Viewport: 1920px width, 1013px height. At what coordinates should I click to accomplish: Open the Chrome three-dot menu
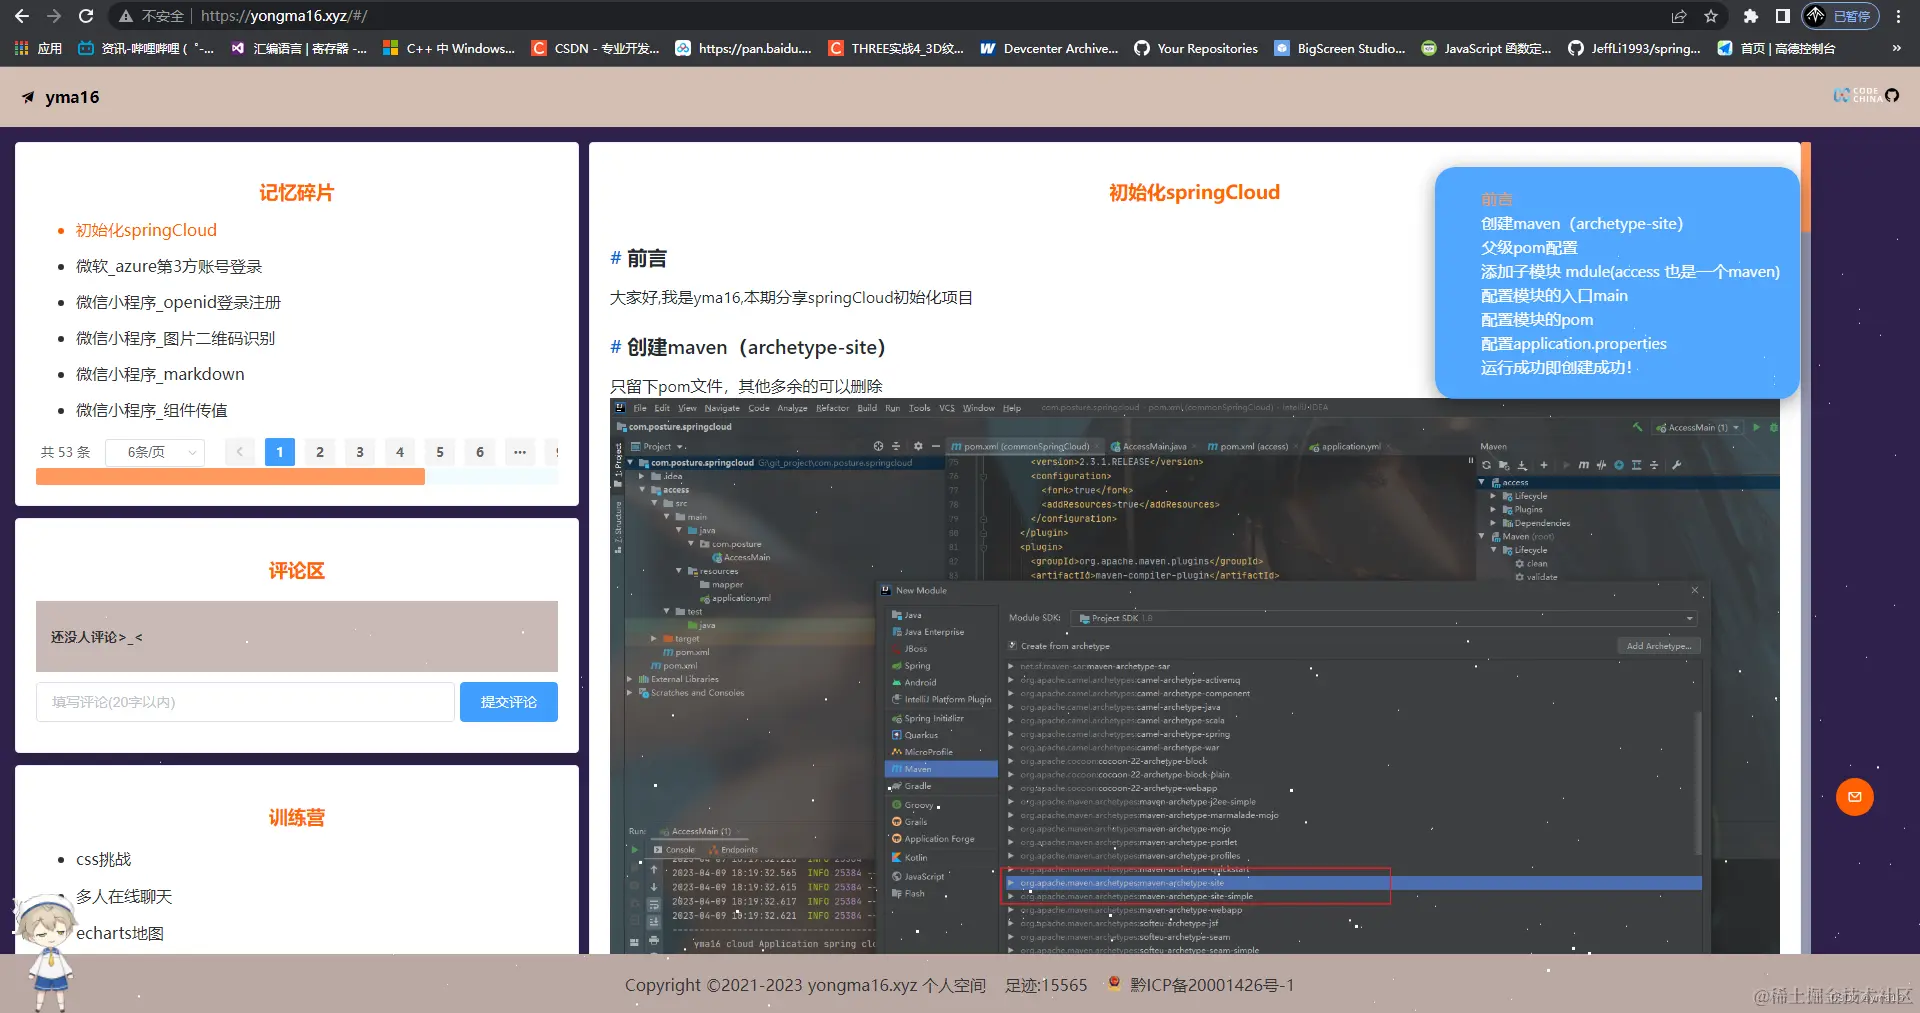click(x=1899, y=16)
